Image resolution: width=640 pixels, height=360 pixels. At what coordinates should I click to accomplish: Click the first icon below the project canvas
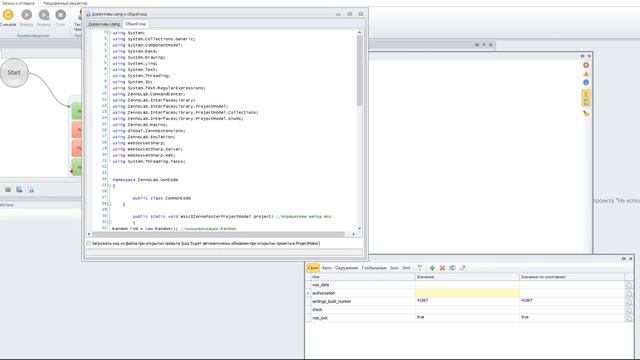pyautogui.click(x=8, y=189)
